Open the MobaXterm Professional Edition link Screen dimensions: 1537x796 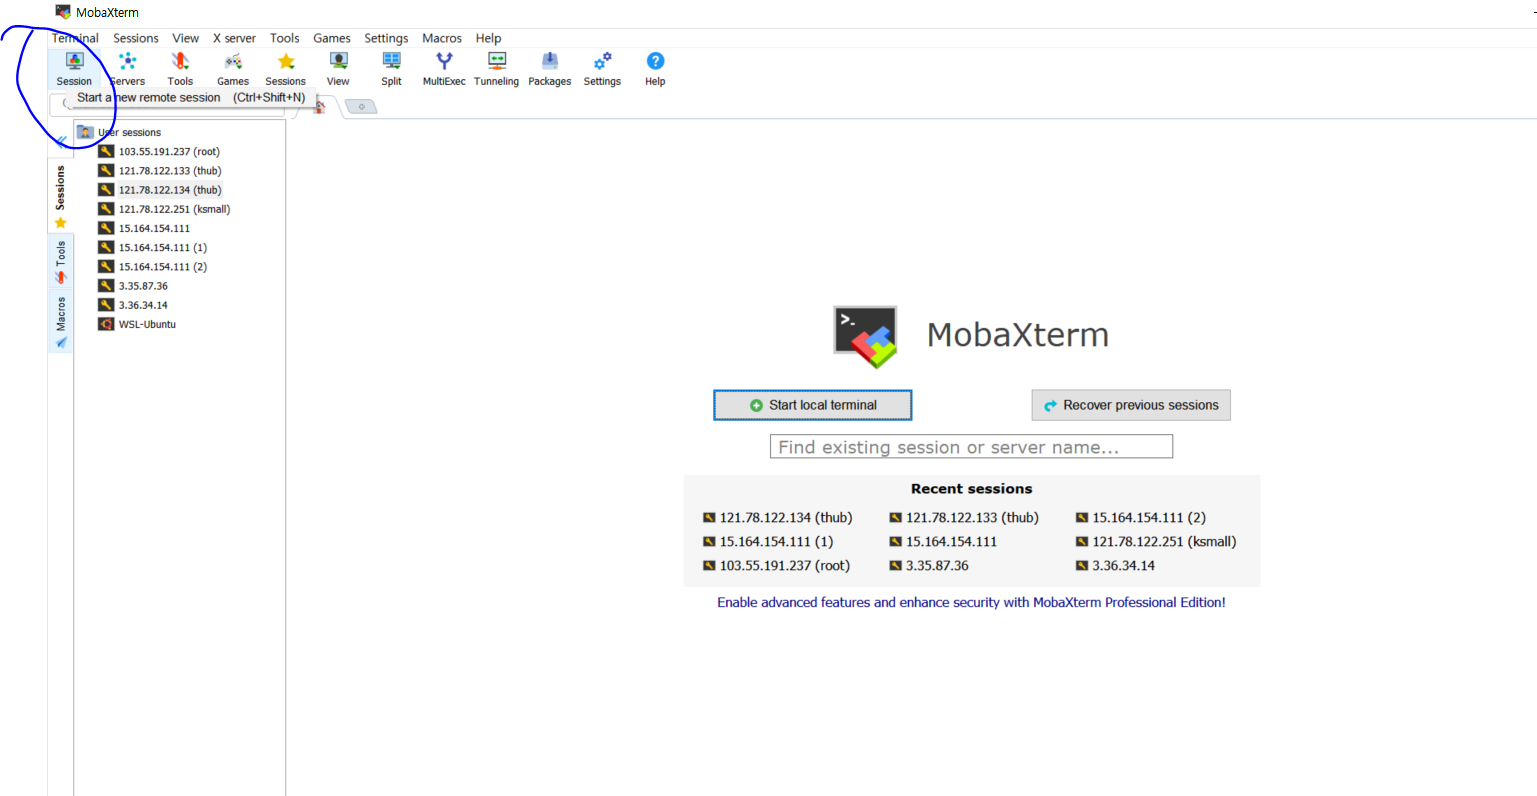970,603
